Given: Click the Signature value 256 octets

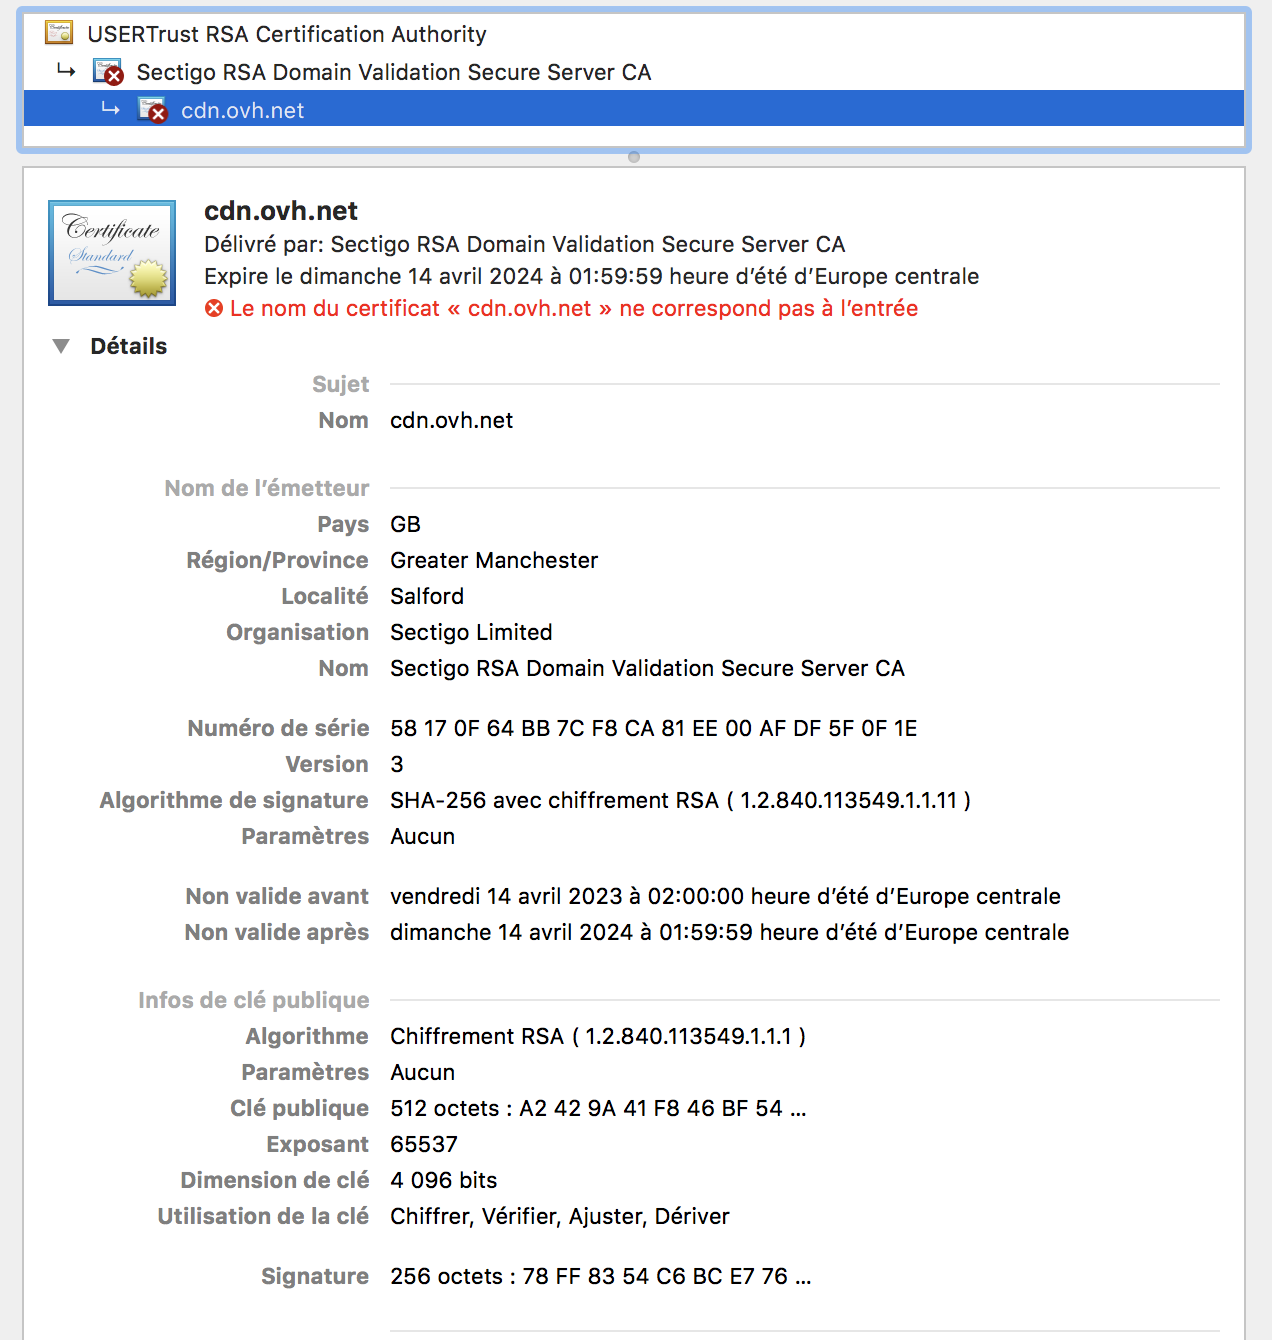Looking at the screenshot, I should point(600,1276).
